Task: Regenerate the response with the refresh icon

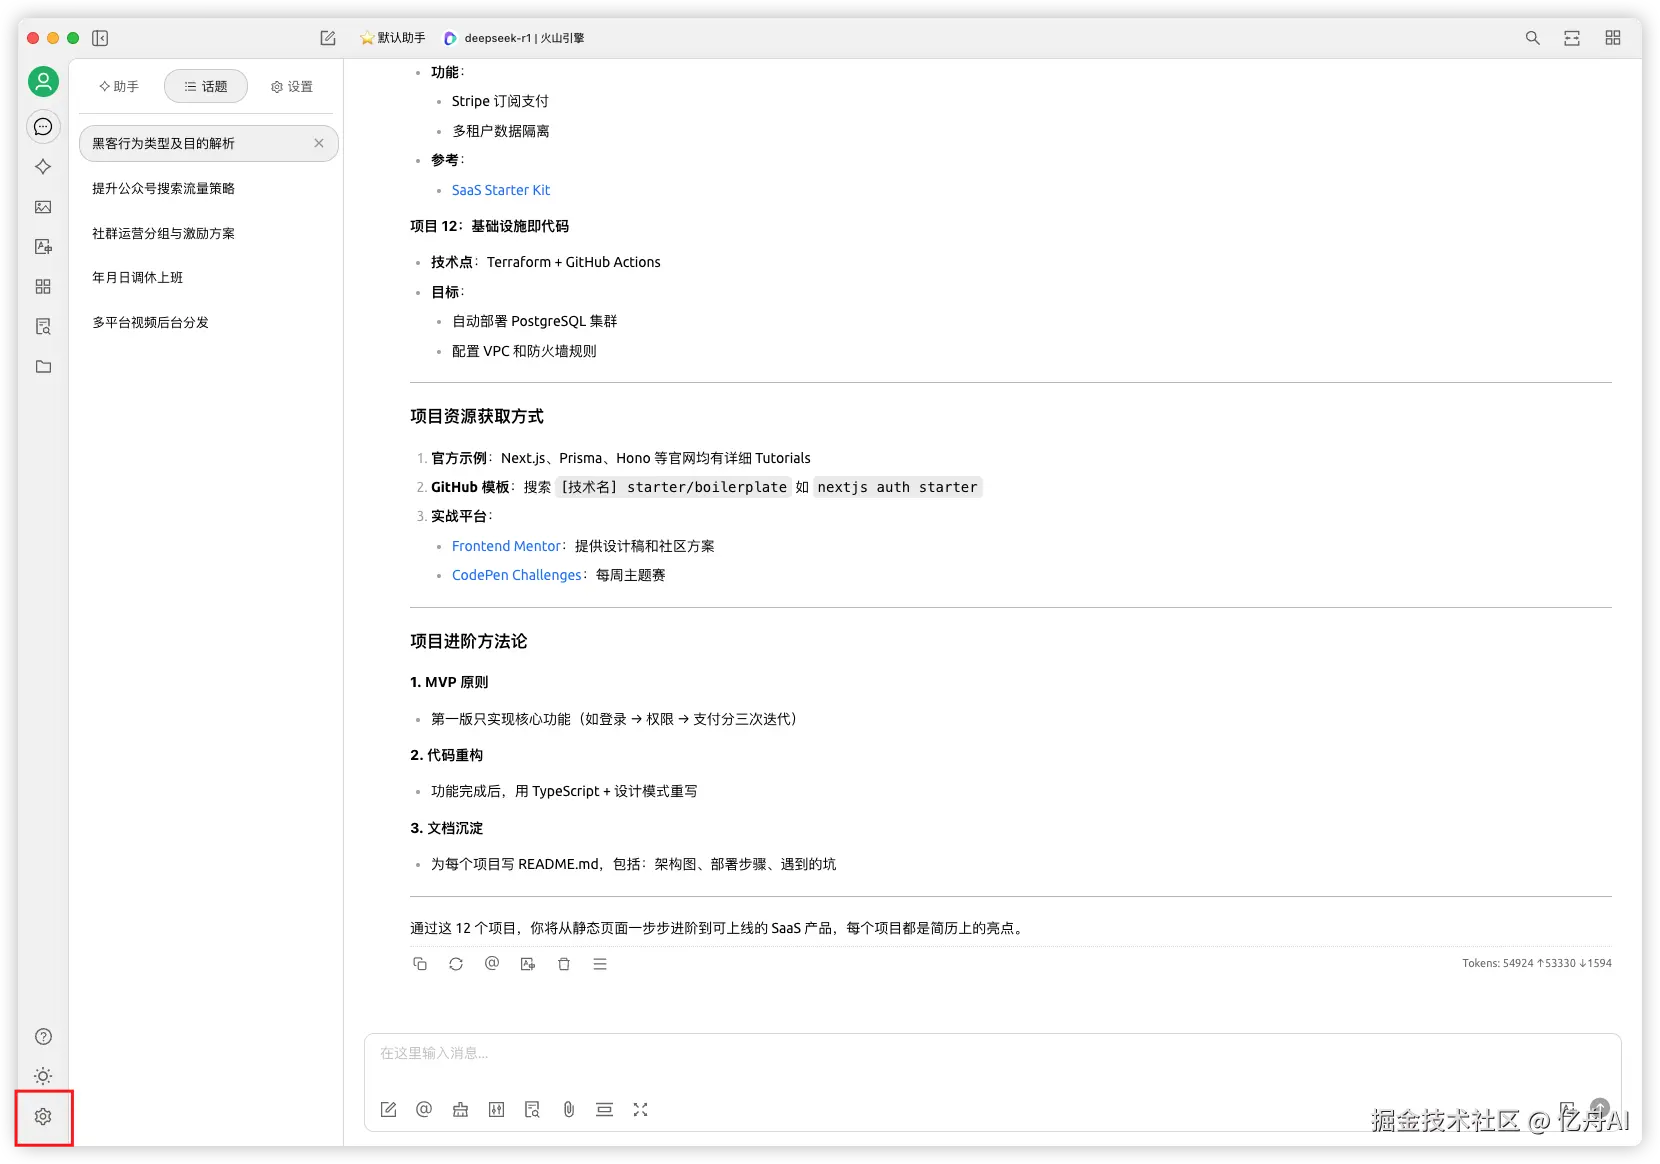Action: coord(456,964)
